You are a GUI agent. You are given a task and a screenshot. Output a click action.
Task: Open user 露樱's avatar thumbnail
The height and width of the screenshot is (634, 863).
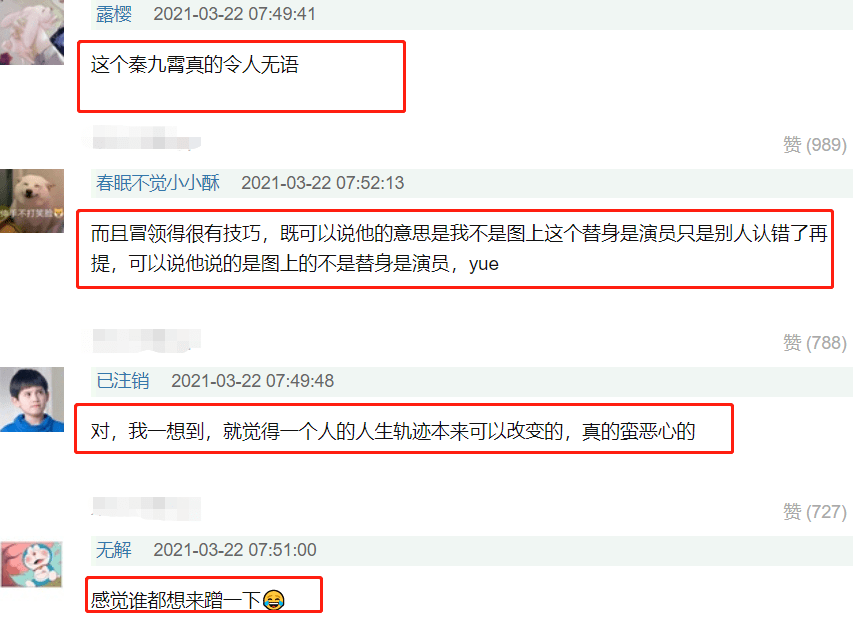point(32,32)
